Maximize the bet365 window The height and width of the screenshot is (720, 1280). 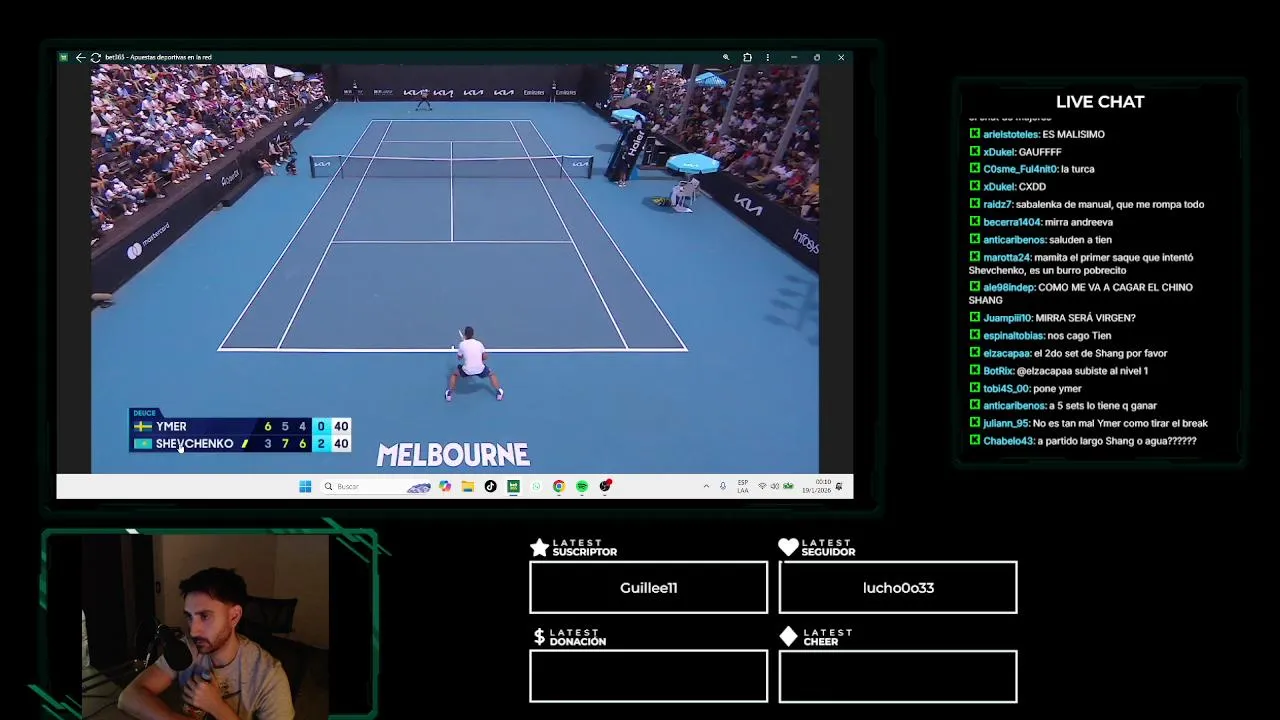817,57
